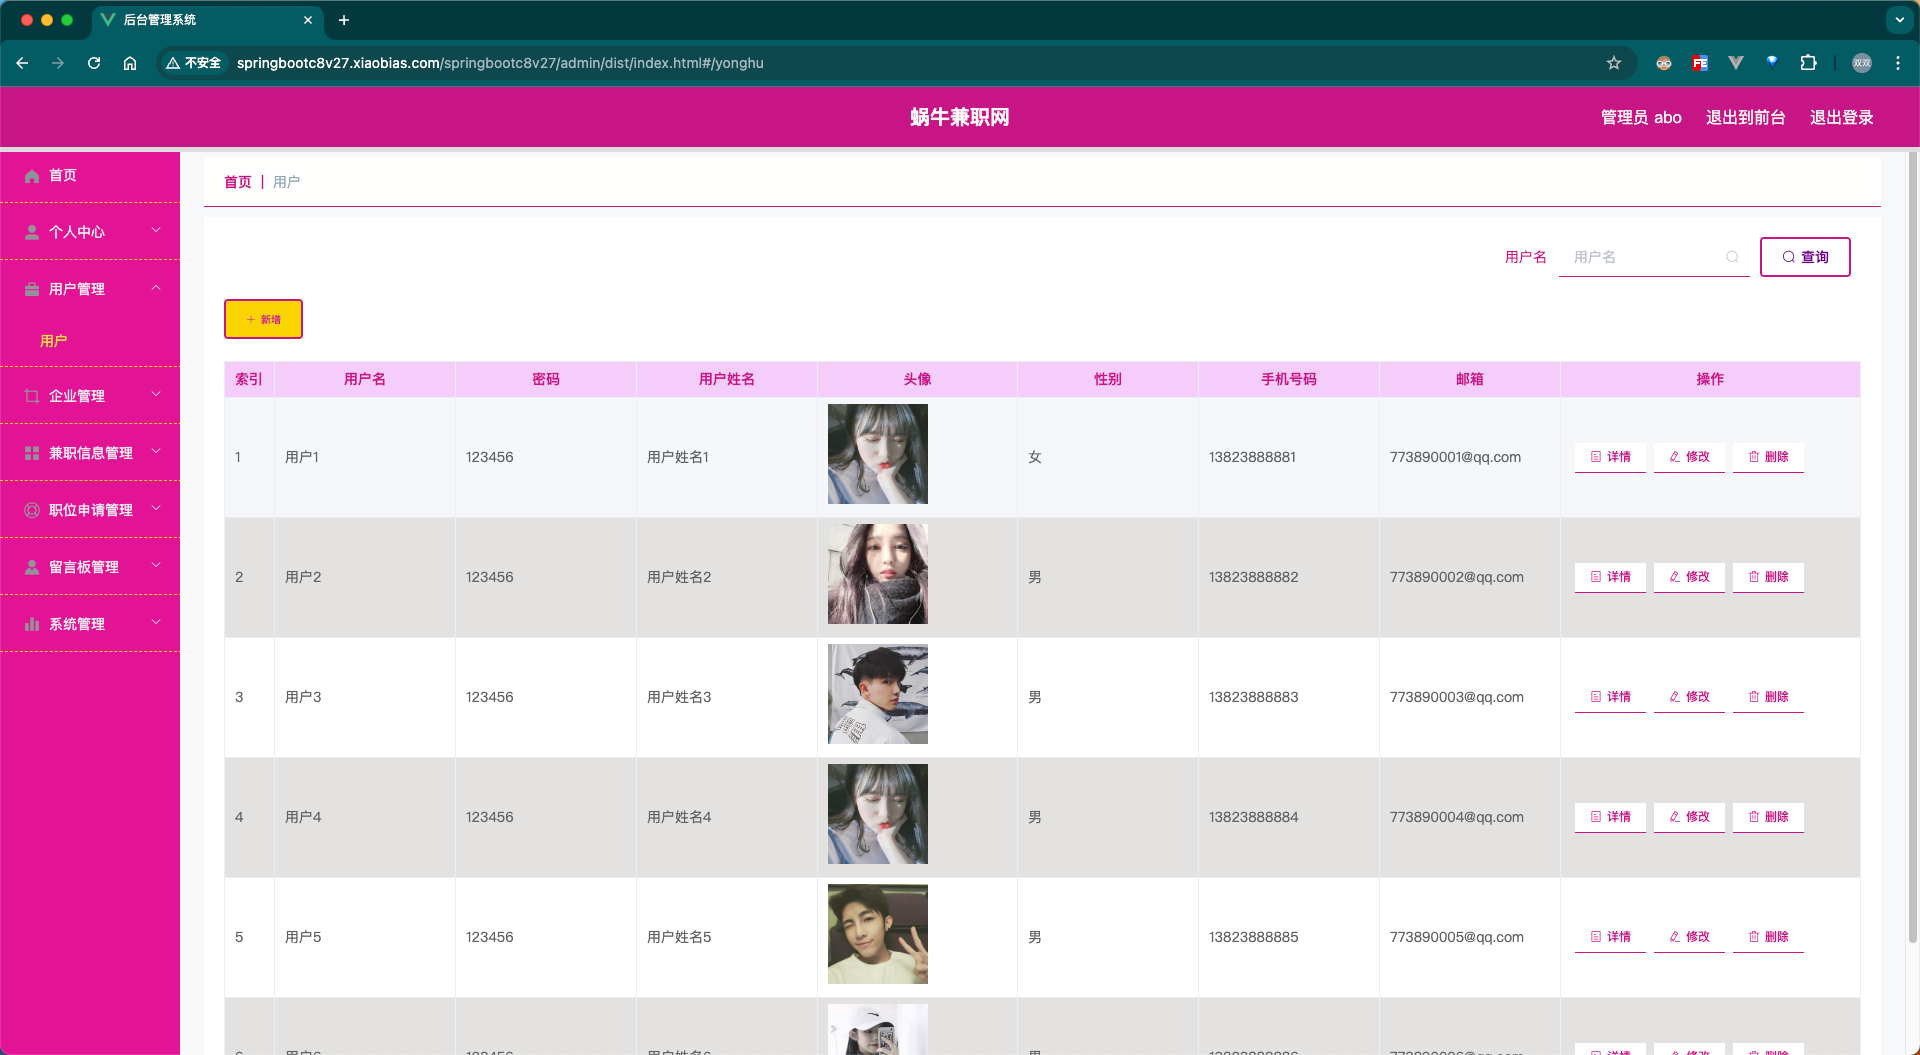The width and height of the screenshot is (1920, 1055).
Task: Click 退出登录 in the header
Action: click(1842, 117)
